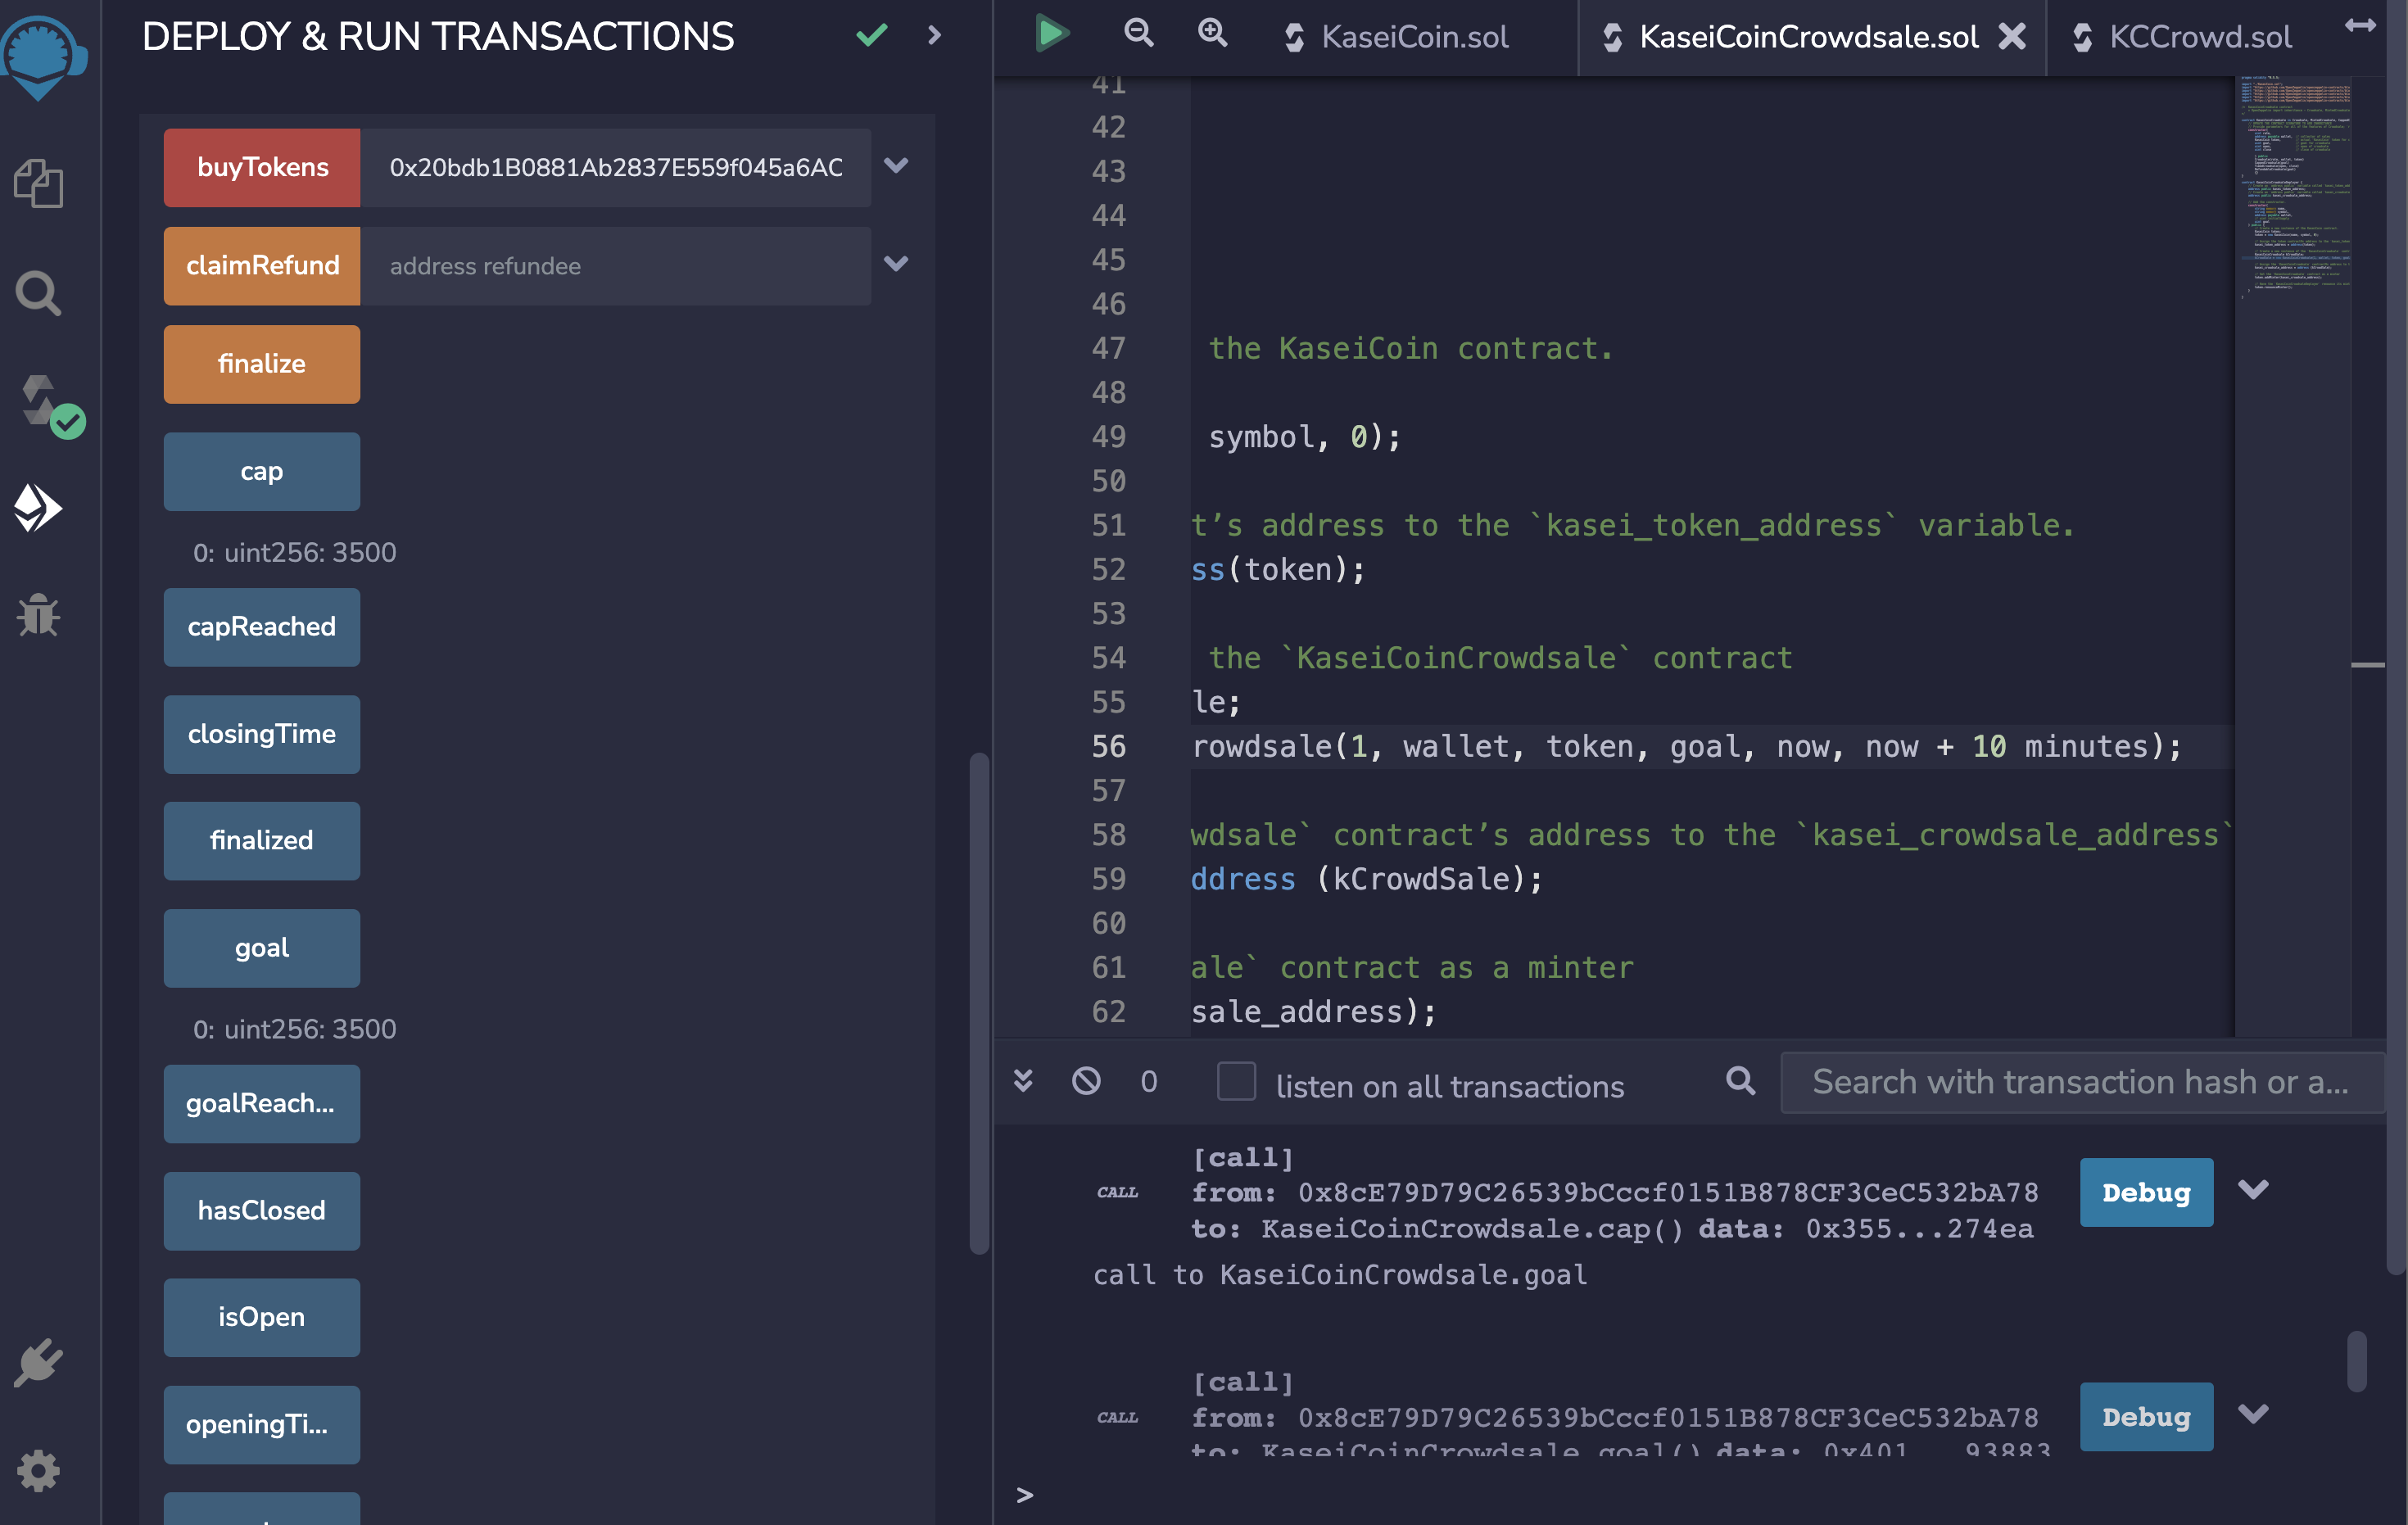
Task: Enable listen on all transactions checkbox
Action: [1236, 1082]
